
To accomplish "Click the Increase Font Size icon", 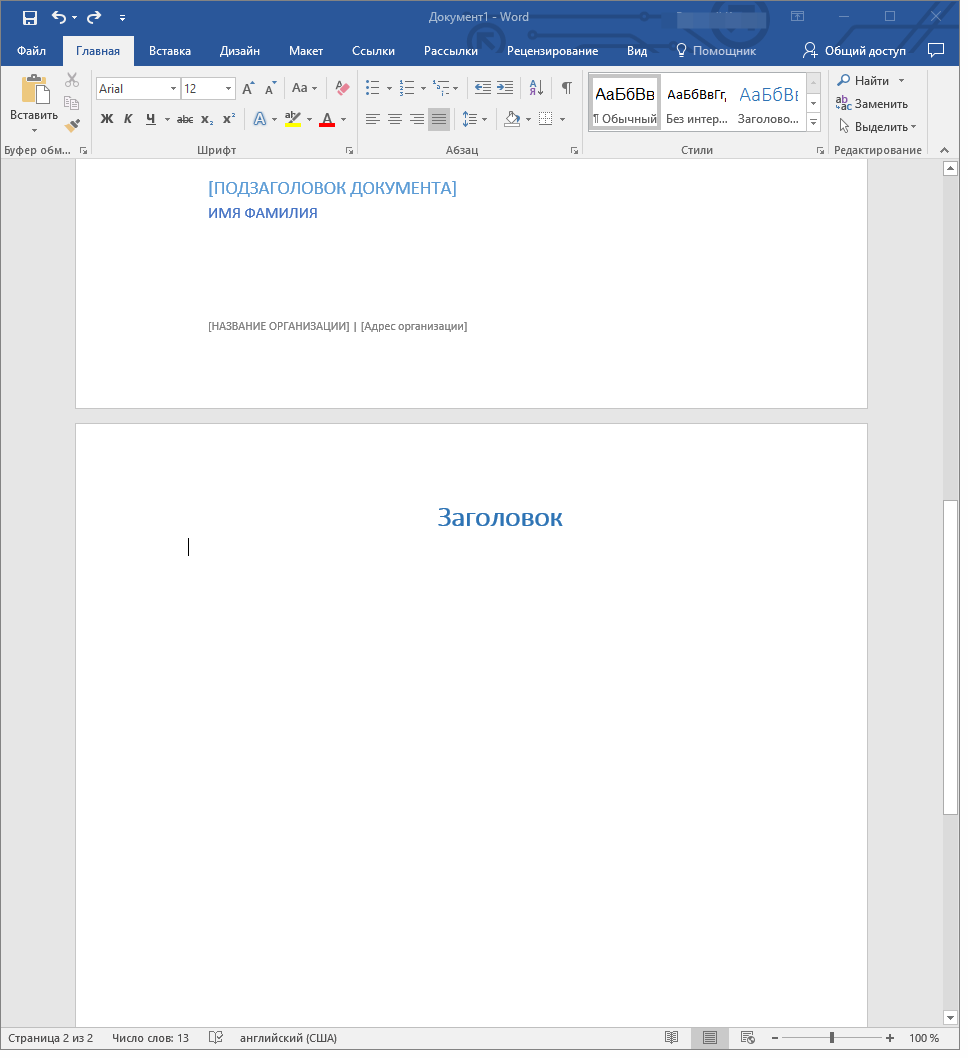I will point(248,88).
